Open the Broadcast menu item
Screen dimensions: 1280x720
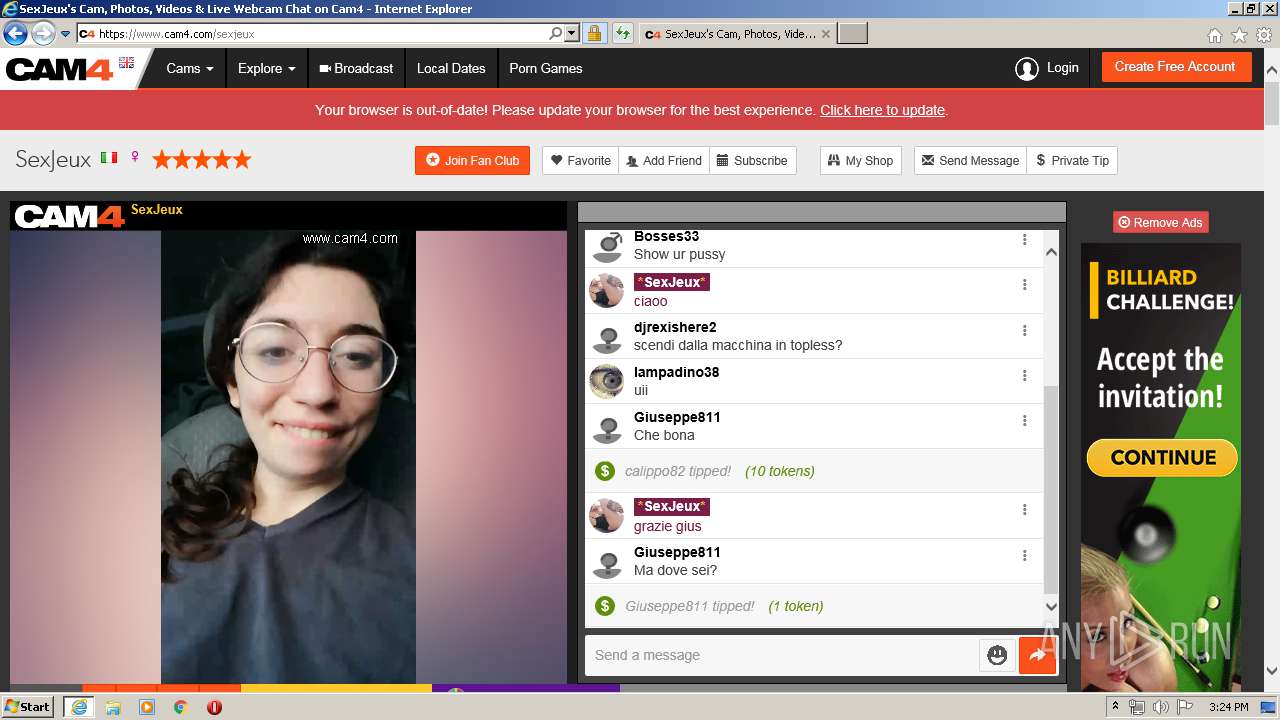pyautogui.click(x=356, y=69)
